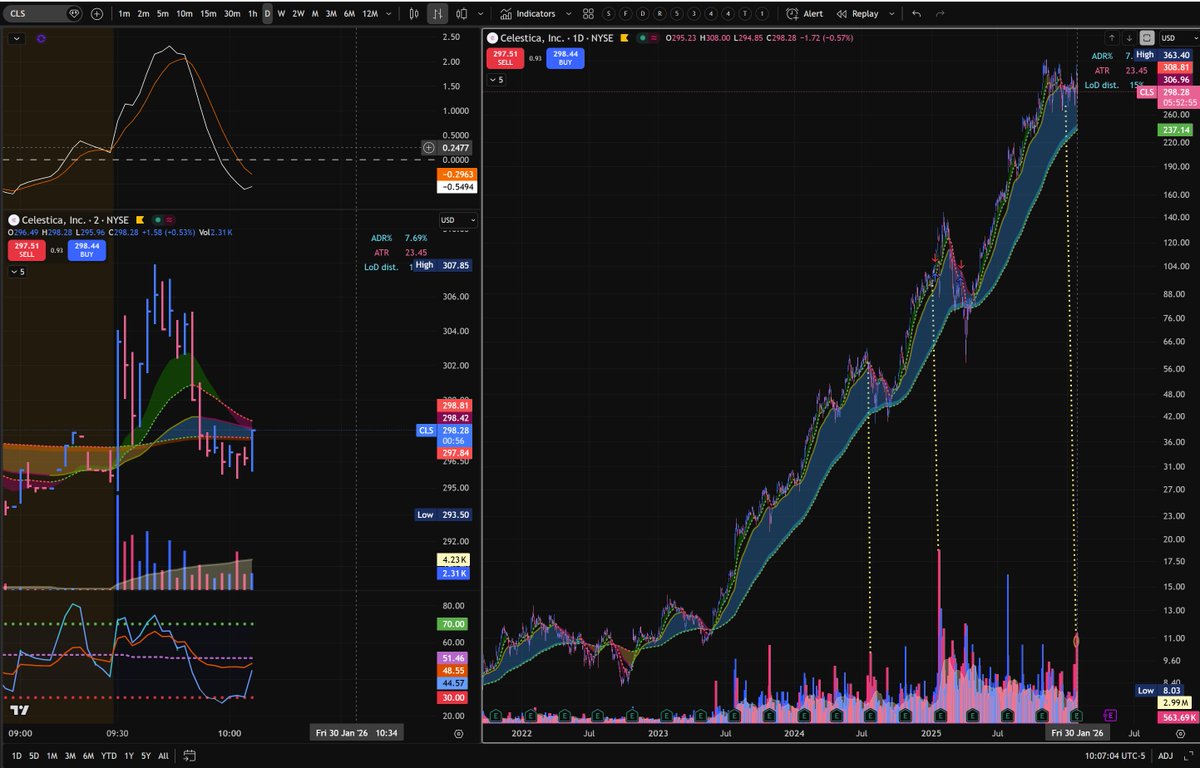Open the timeframe list dropdown arrow
The width and height of the screenshot is (1200, 768).
390,14
